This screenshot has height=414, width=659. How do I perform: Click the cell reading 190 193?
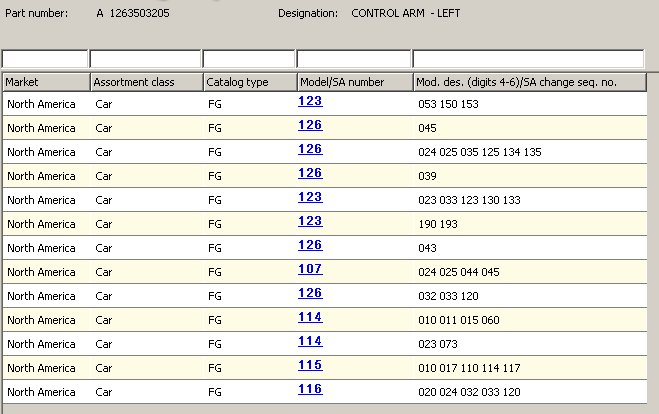(438, 224)
